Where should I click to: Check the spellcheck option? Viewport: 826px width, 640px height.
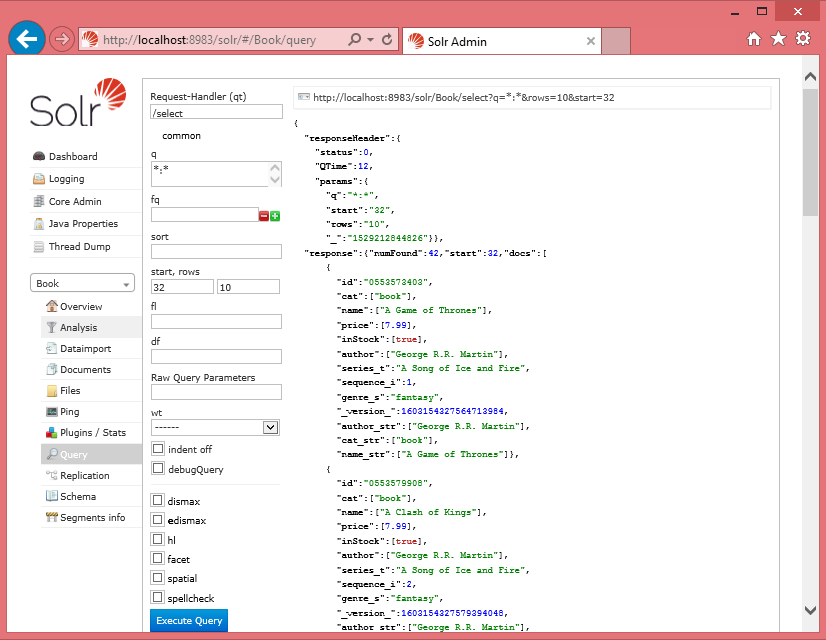(x=158, y=597)
